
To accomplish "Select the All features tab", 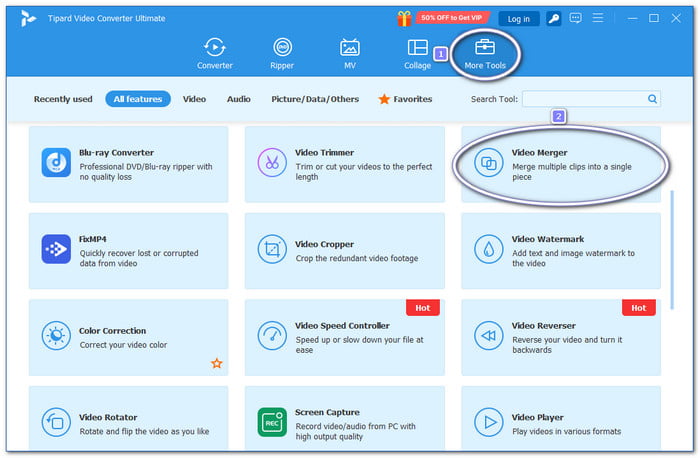I will click(x=138, y=99).
